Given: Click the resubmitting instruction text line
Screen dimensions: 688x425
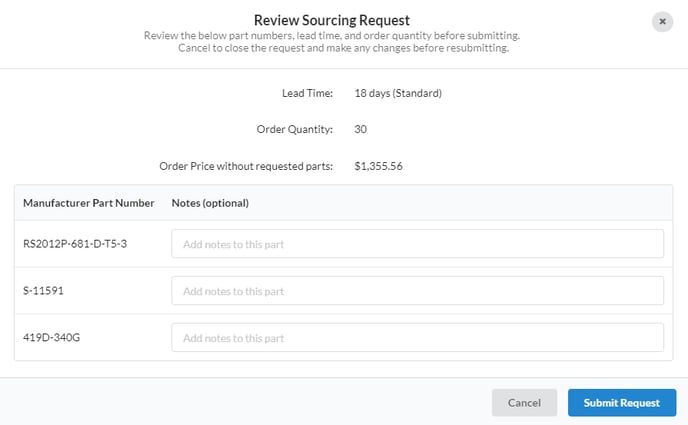Looking at the screenshot, I should [344, 48].
